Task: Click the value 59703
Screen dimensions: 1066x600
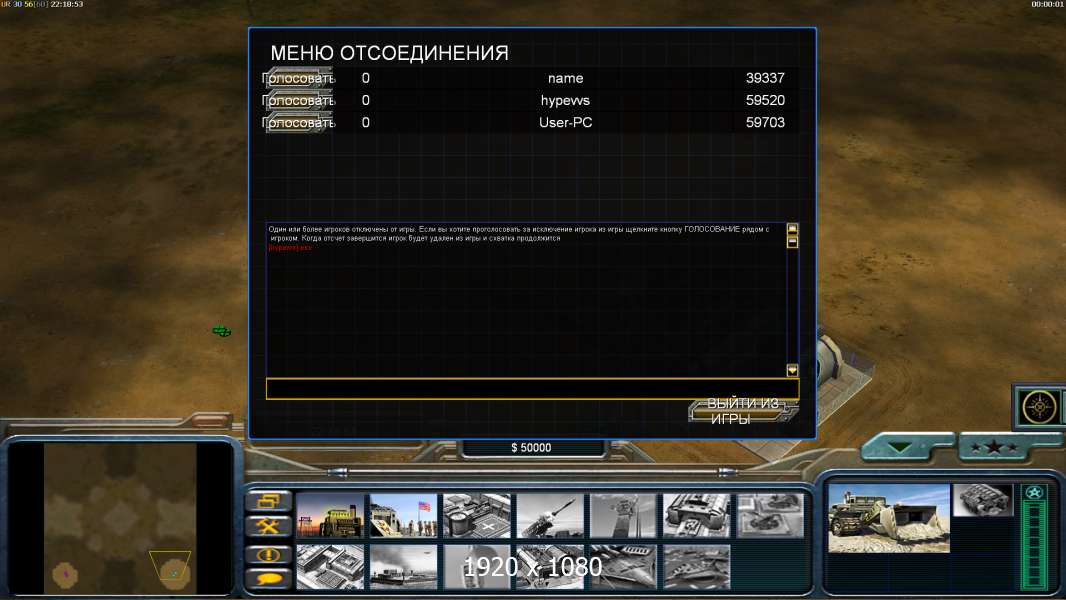Action: click(x=766, y=123)
